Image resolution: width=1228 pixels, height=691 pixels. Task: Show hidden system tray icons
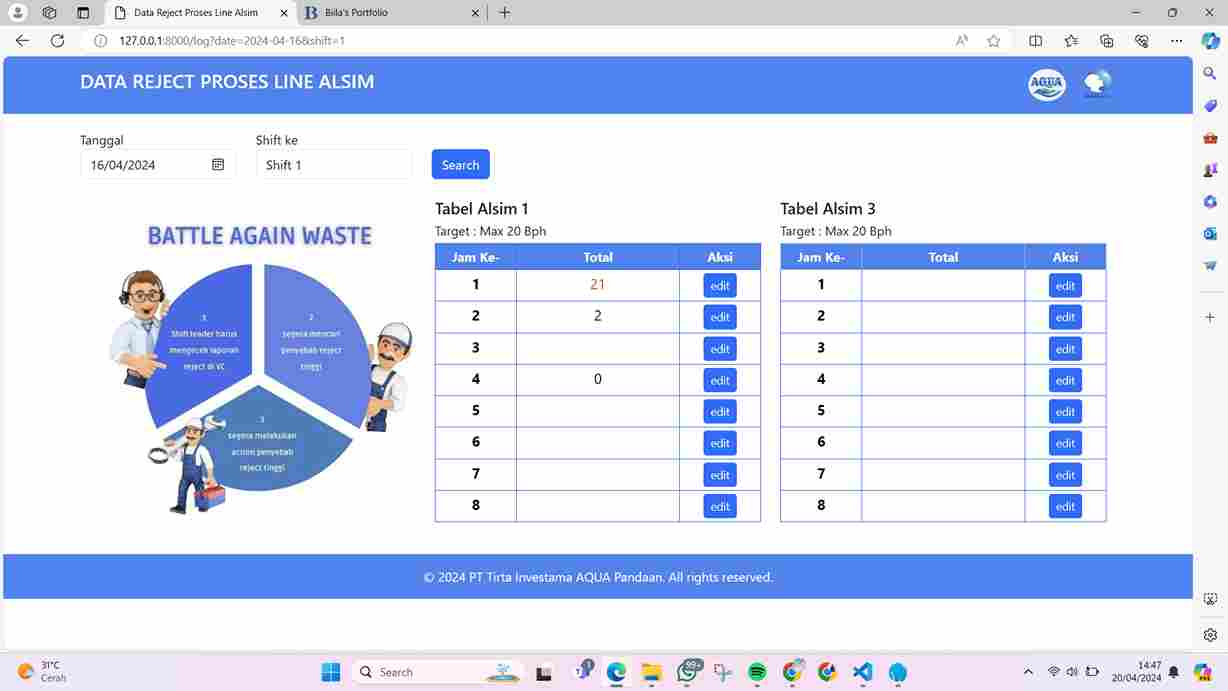click(1028, 672)
